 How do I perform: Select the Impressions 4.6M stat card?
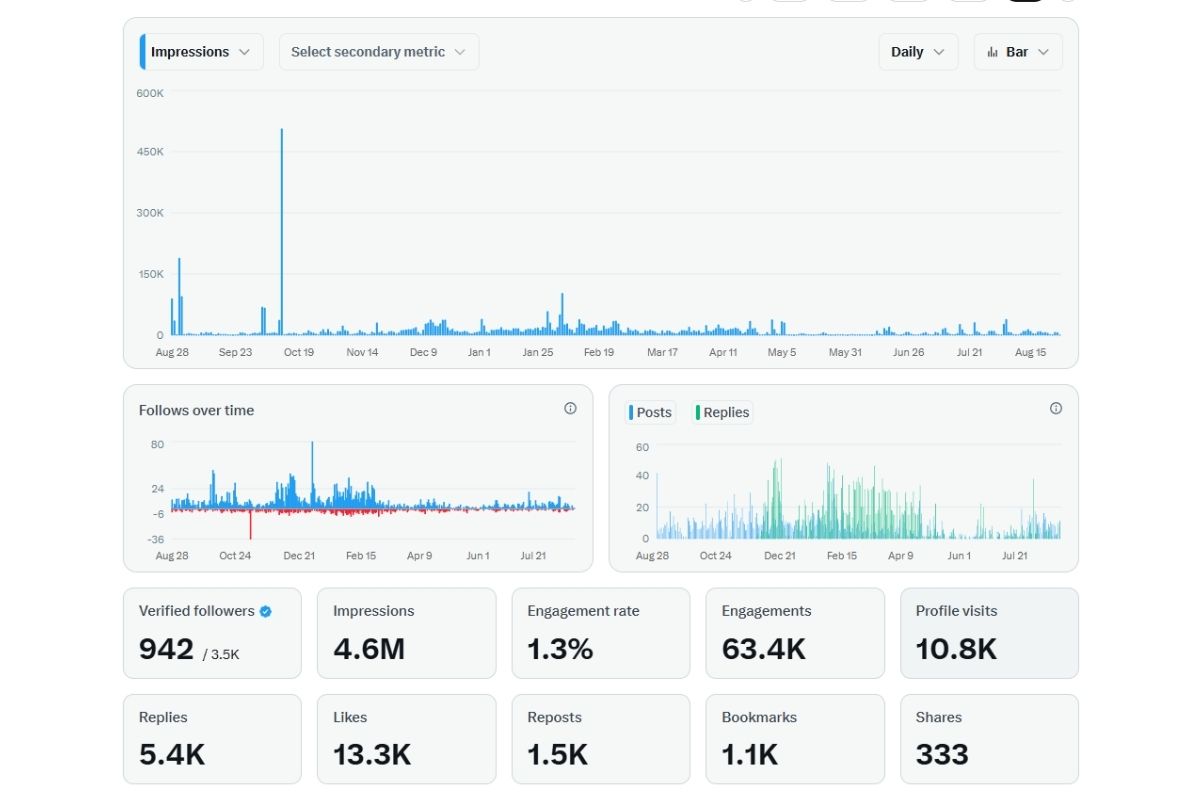click(406, 633)
